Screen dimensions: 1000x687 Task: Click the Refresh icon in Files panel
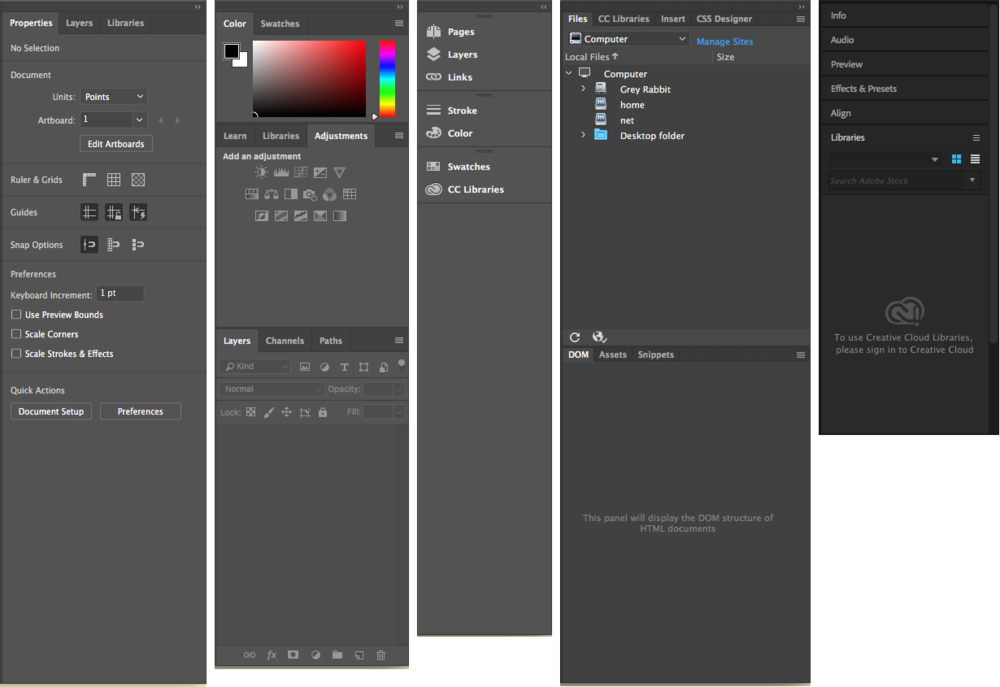pos(575,338)
